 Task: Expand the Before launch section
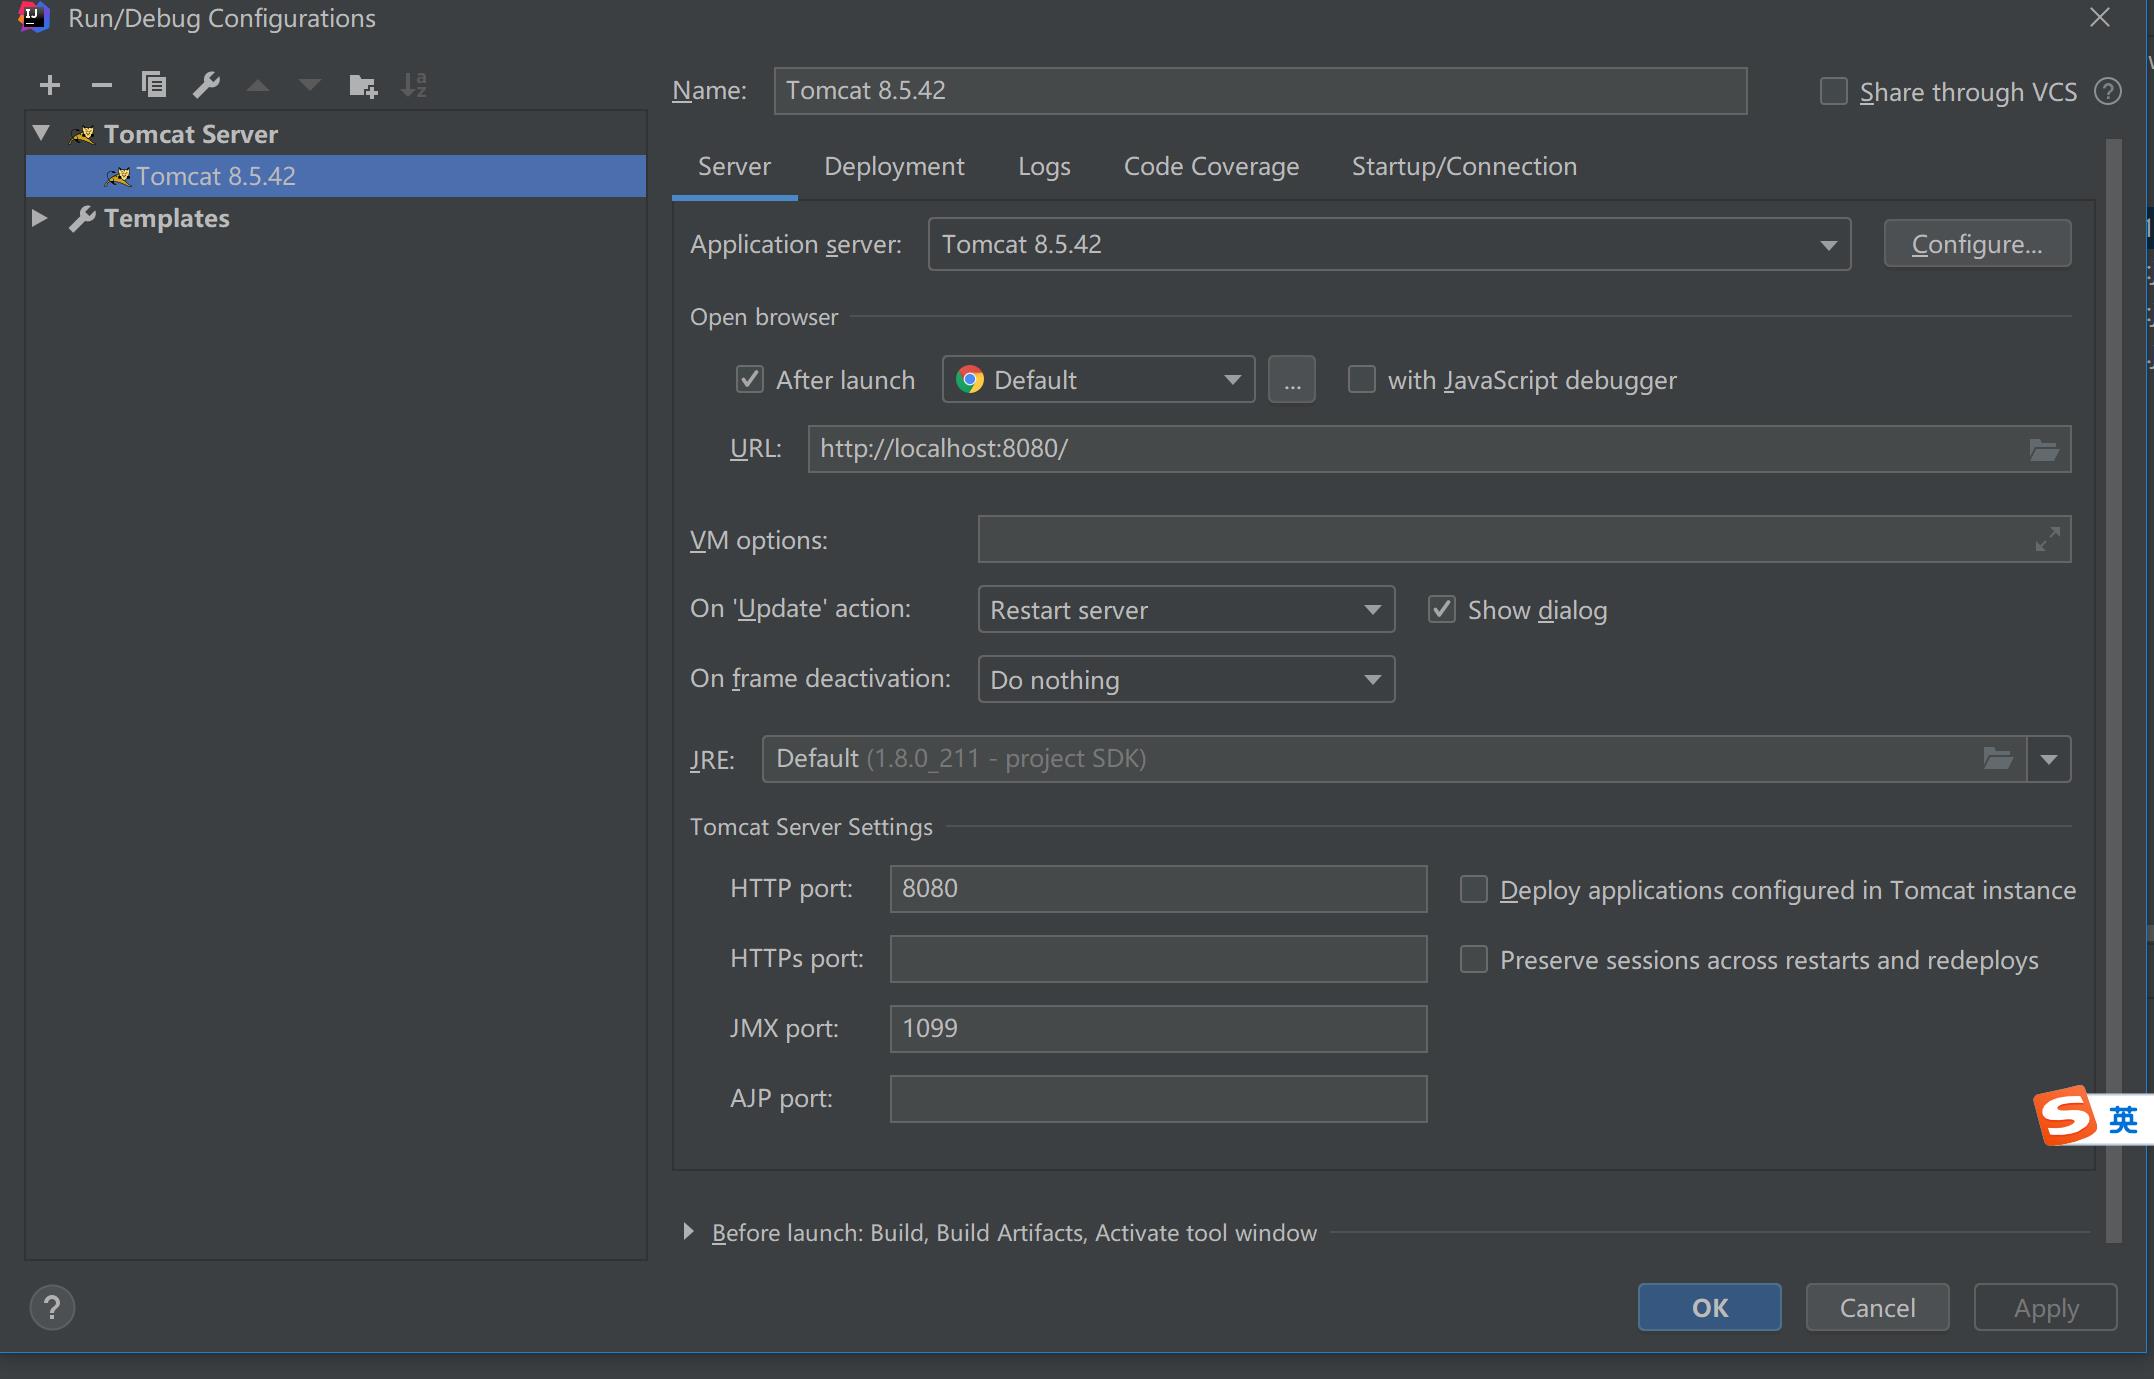[688, 1232]
